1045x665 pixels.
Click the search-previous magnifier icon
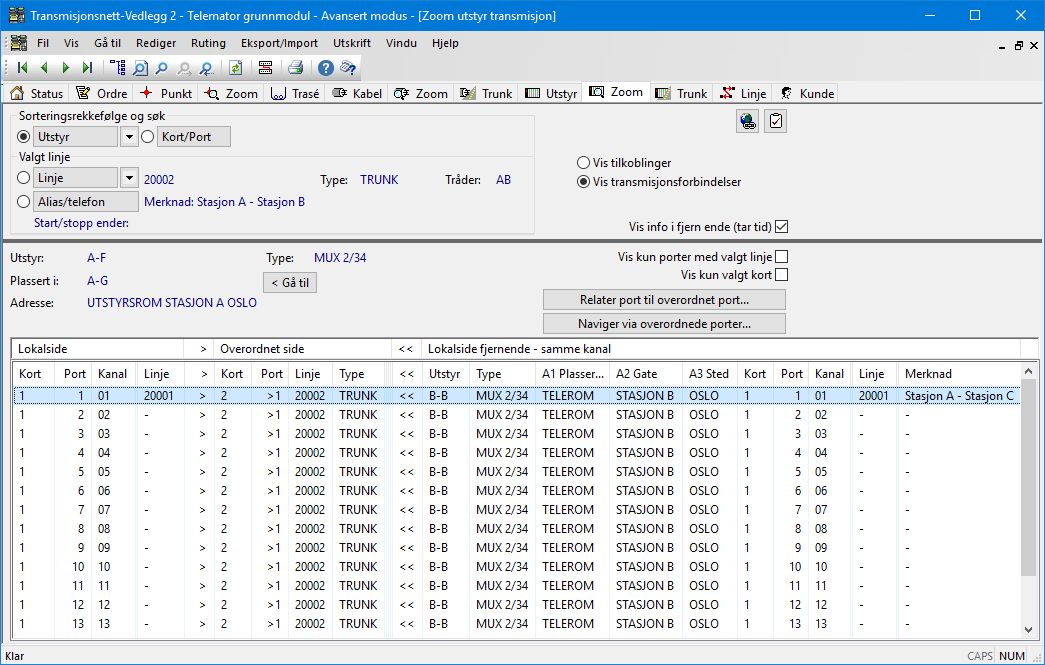point(207,68)
